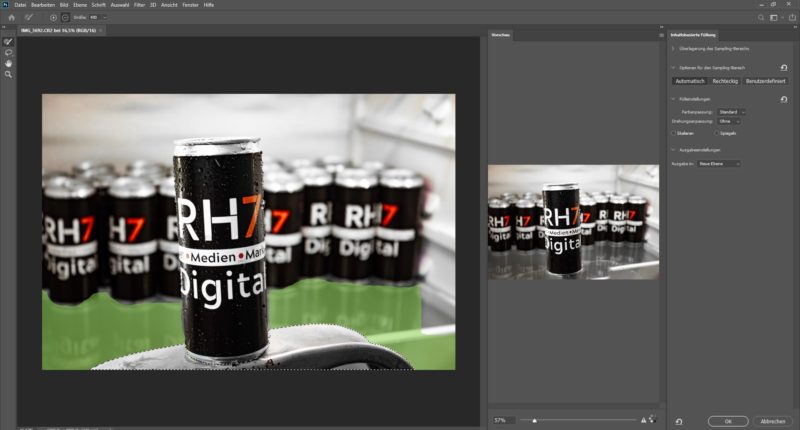Image resolution: width=800 pixels, height=430 pixels.
Task: Collapse the Optionen für den Sampling-Bereich section
Action: [x=673, y=67]
